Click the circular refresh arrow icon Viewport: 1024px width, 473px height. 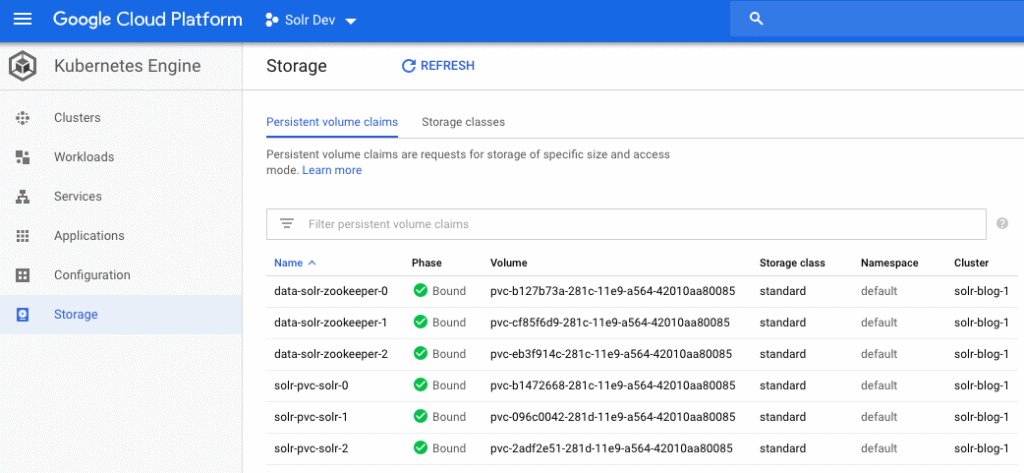(409, 66)
